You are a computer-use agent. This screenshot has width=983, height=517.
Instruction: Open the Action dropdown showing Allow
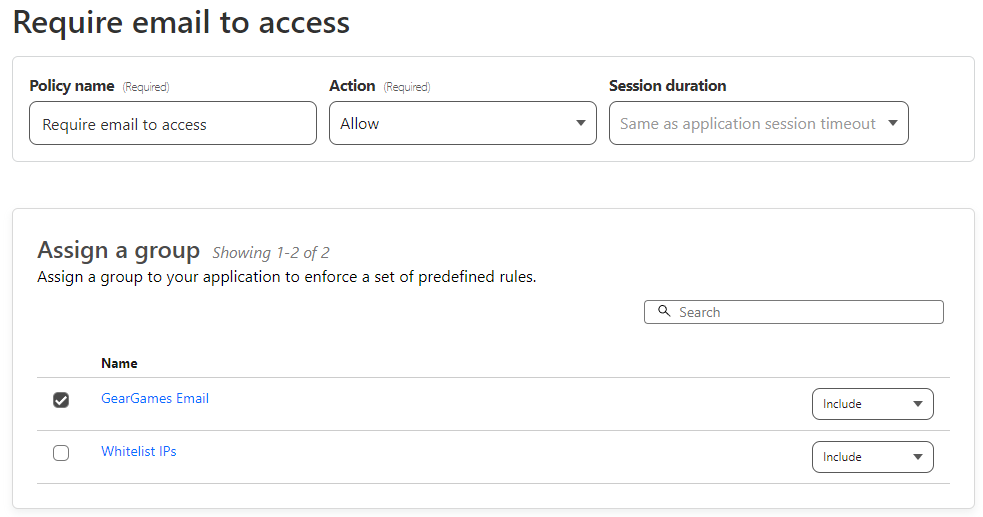click(x=459, y=123)
